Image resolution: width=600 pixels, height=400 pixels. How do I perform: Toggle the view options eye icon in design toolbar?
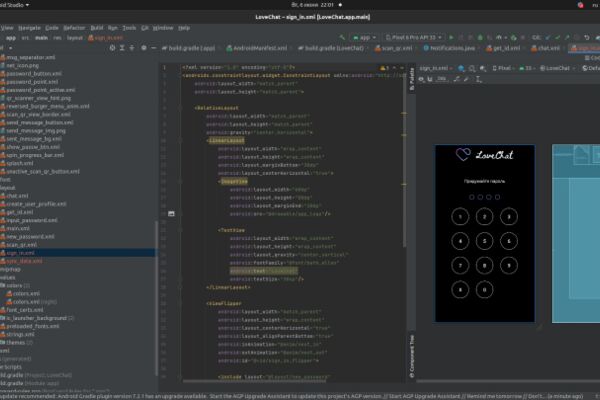point(421,79)
